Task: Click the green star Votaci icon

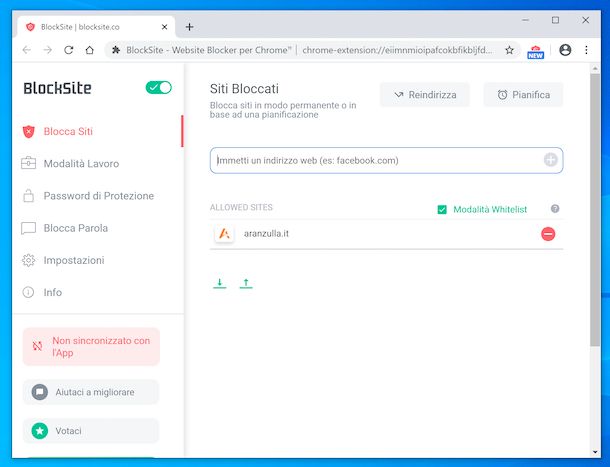Action: tap(40, 431)
